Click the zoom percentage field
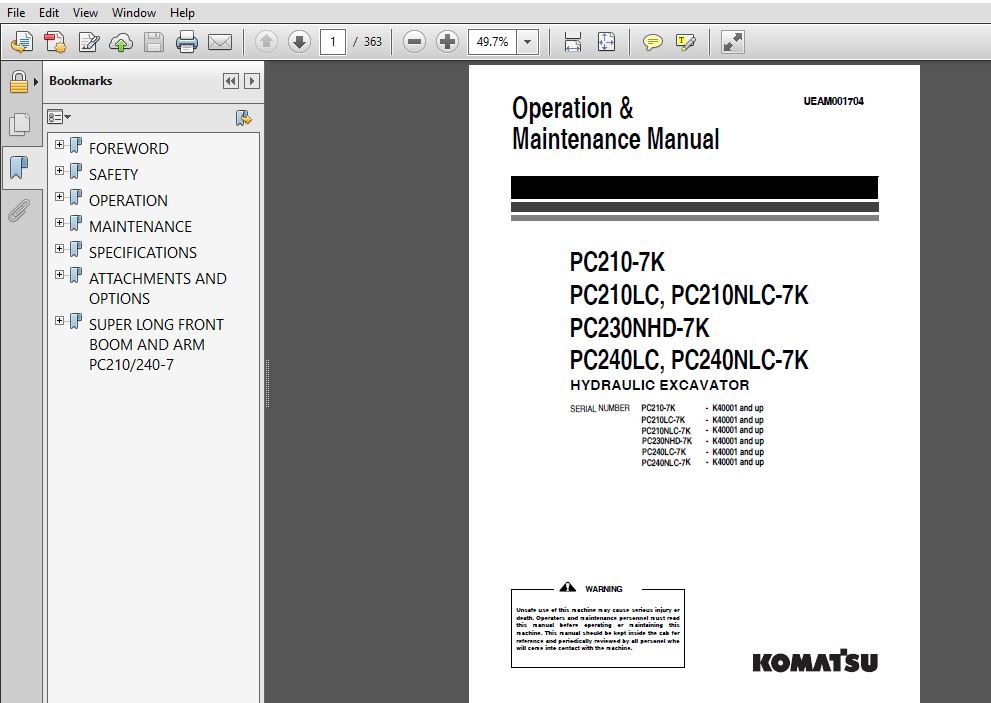Viewport: 991px width, 703px height. (x=492, y=42)
